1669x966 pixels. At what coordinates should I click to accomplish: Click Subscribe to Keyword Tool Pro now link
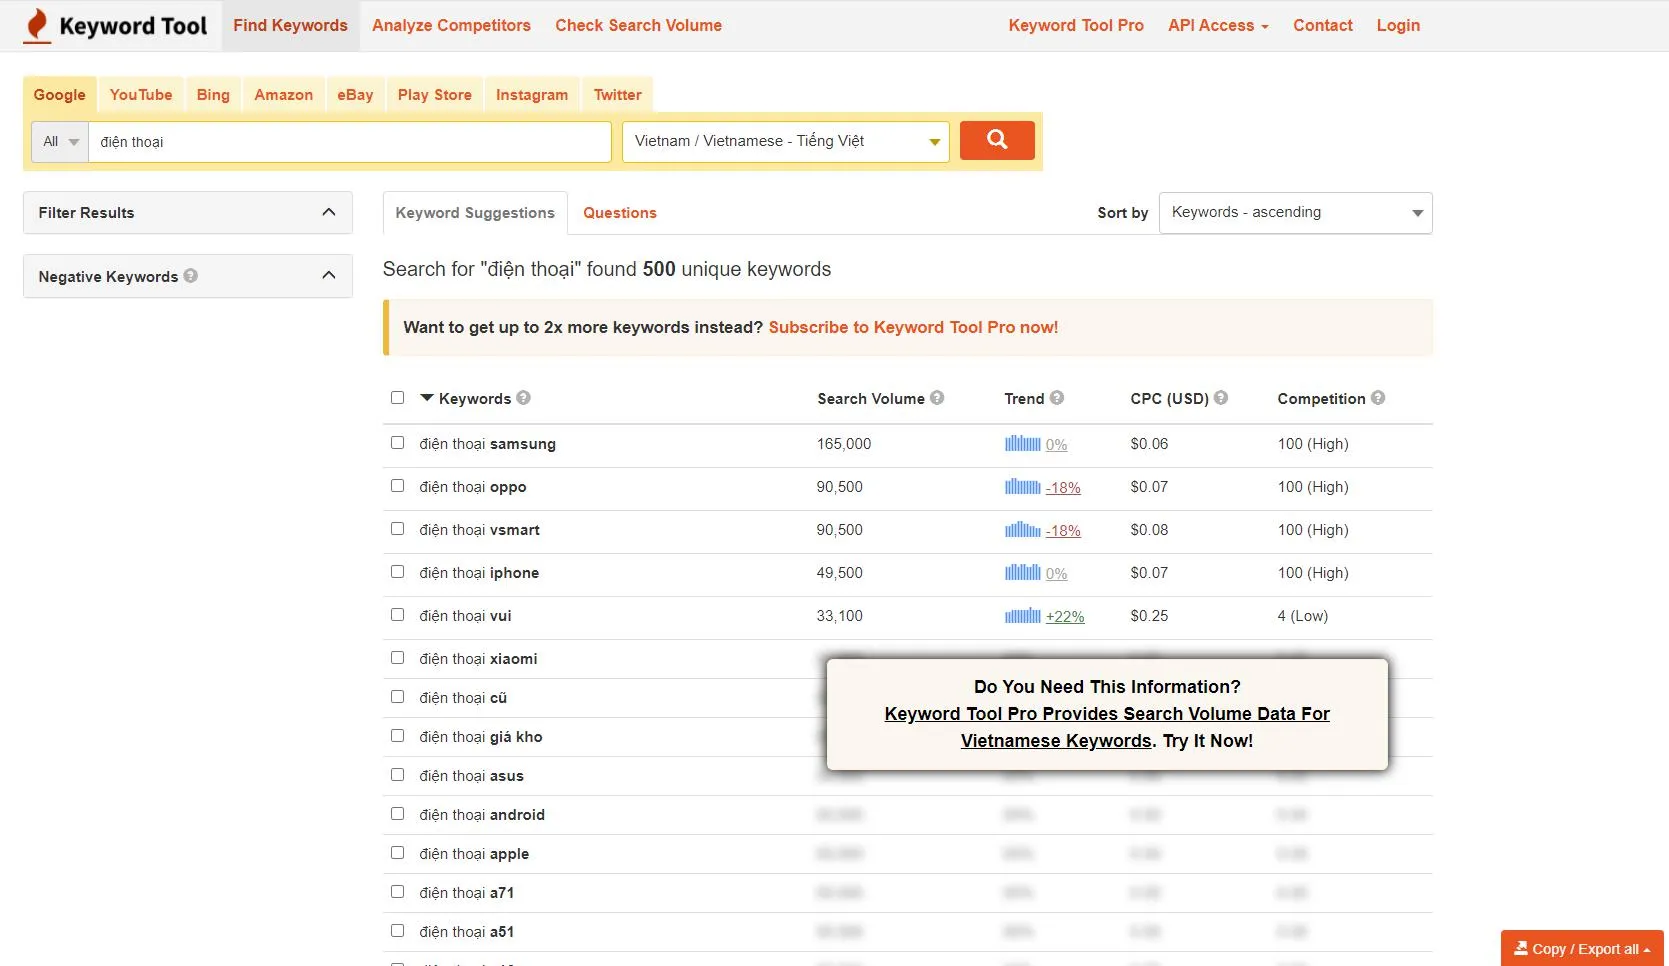coord(913,328)
